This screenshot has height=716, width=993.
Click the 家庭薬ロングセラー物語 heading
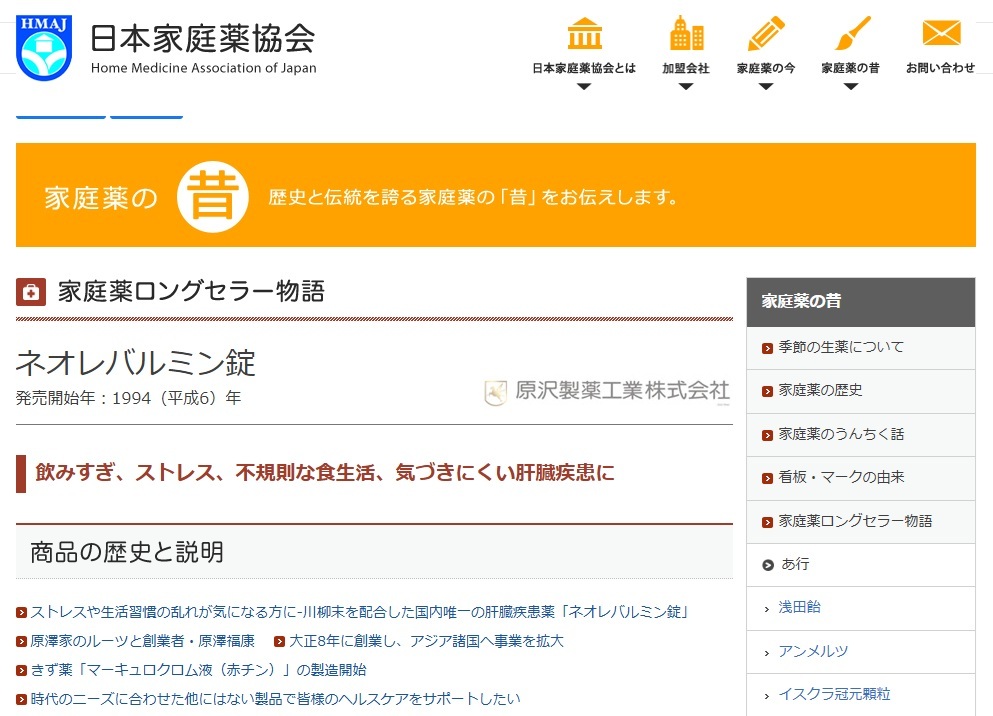191,292
